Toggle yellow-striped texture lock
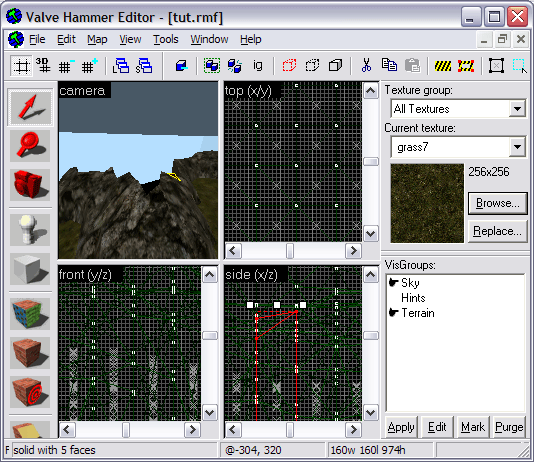534x462 pixels. (443, 66)
